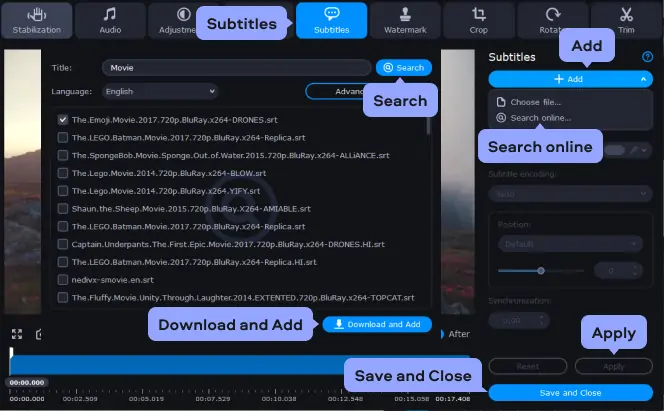This screenshot has height=411, width=664.
Task: Click the timeline marker at 00:12.548
Action: click(345, 399)
